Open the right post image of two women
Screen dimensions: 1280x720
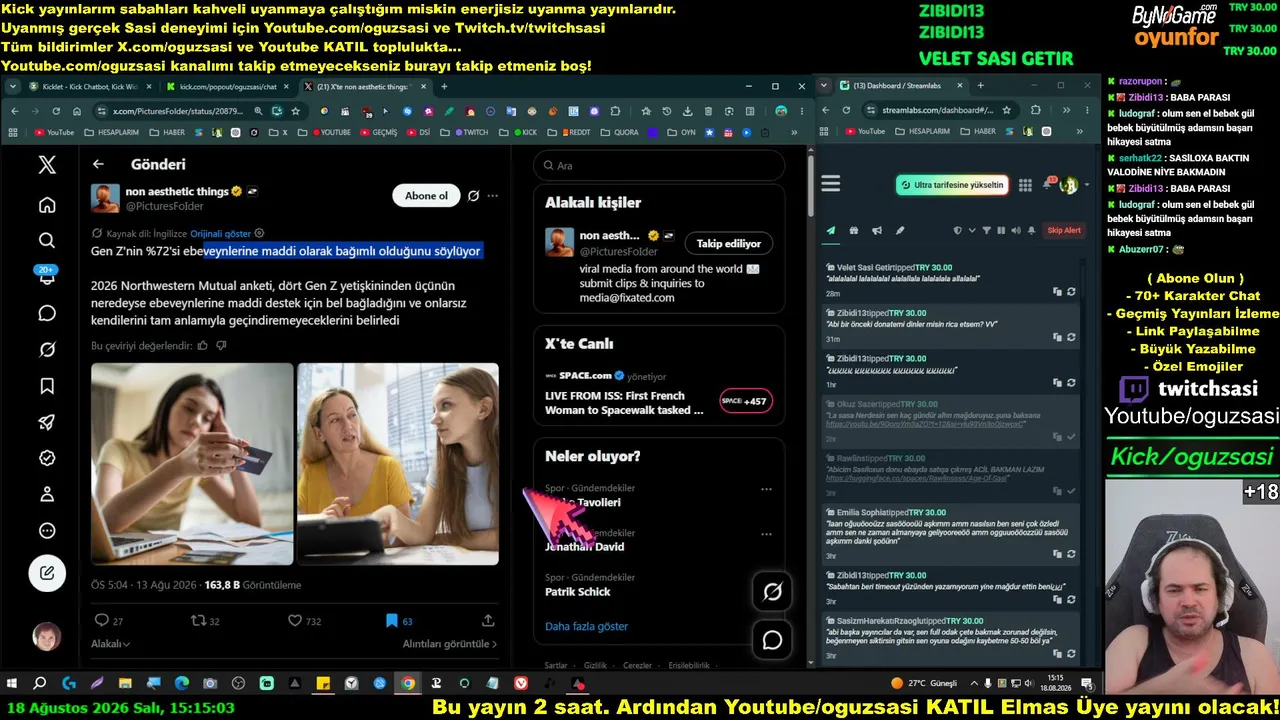click(398, 464)
